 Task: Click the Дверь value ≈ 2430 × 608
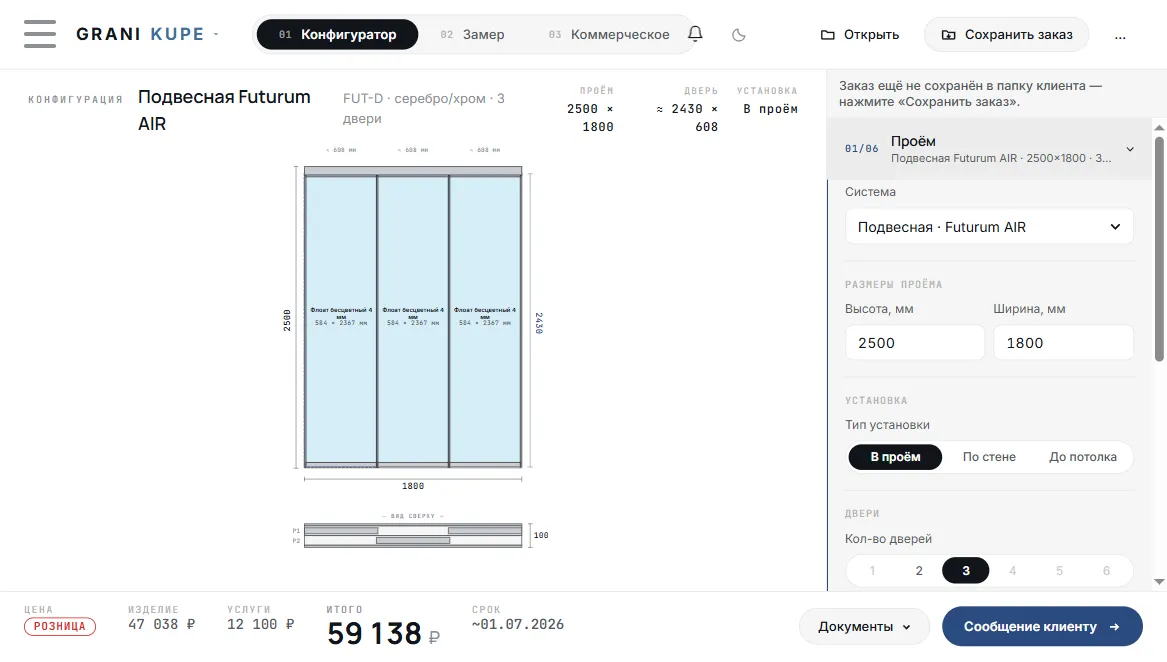pos(687,118)
